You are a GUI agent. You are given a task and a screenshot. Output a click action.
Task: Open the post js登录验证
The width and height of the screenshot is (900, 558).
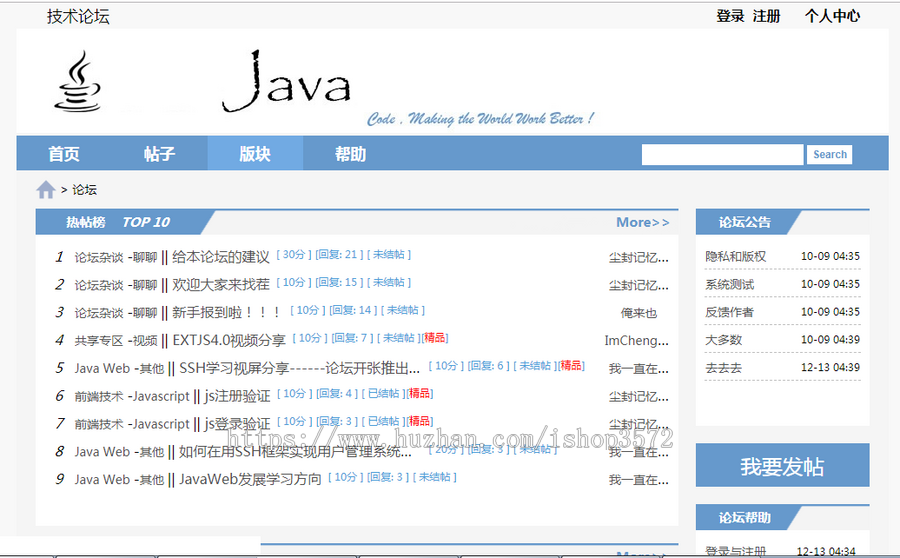[237, 424]
